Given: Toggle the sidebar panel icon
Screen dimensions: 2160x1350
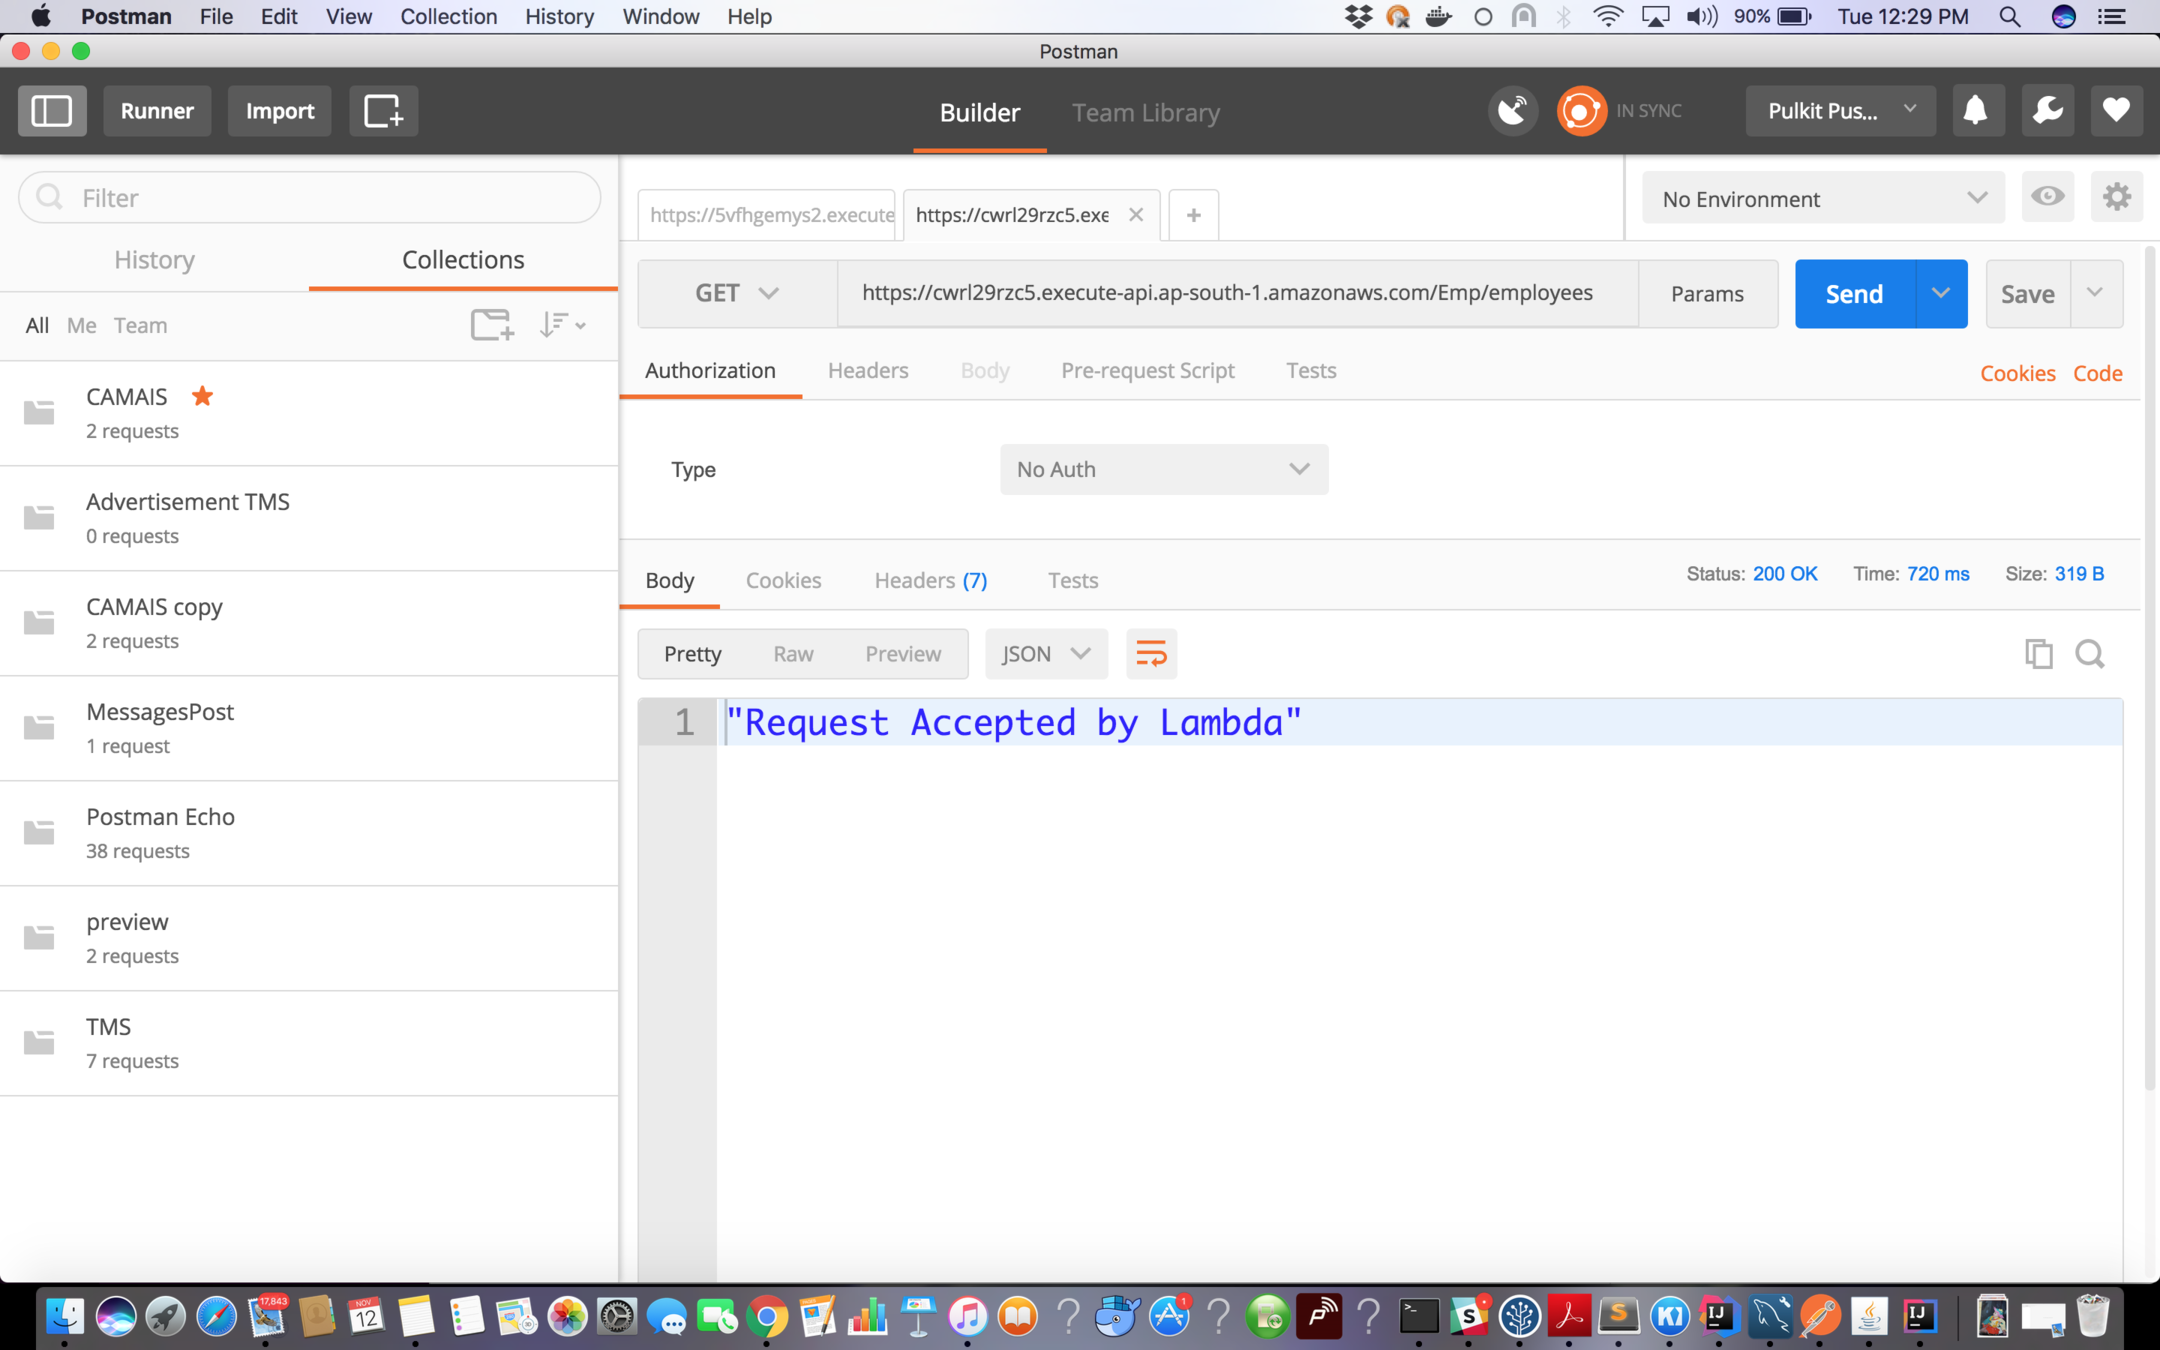Looking at the screenshot, I should click(52, 111).
